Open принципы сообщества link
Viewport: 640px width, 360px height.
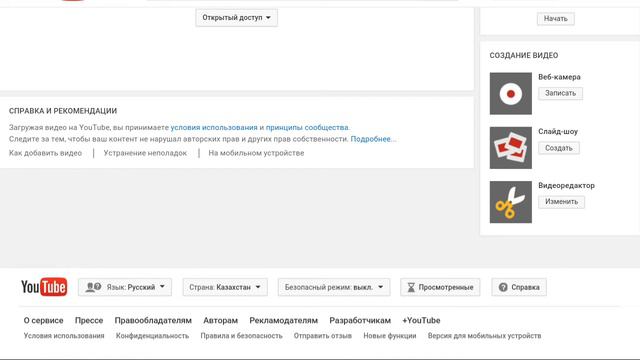point(307,127)
